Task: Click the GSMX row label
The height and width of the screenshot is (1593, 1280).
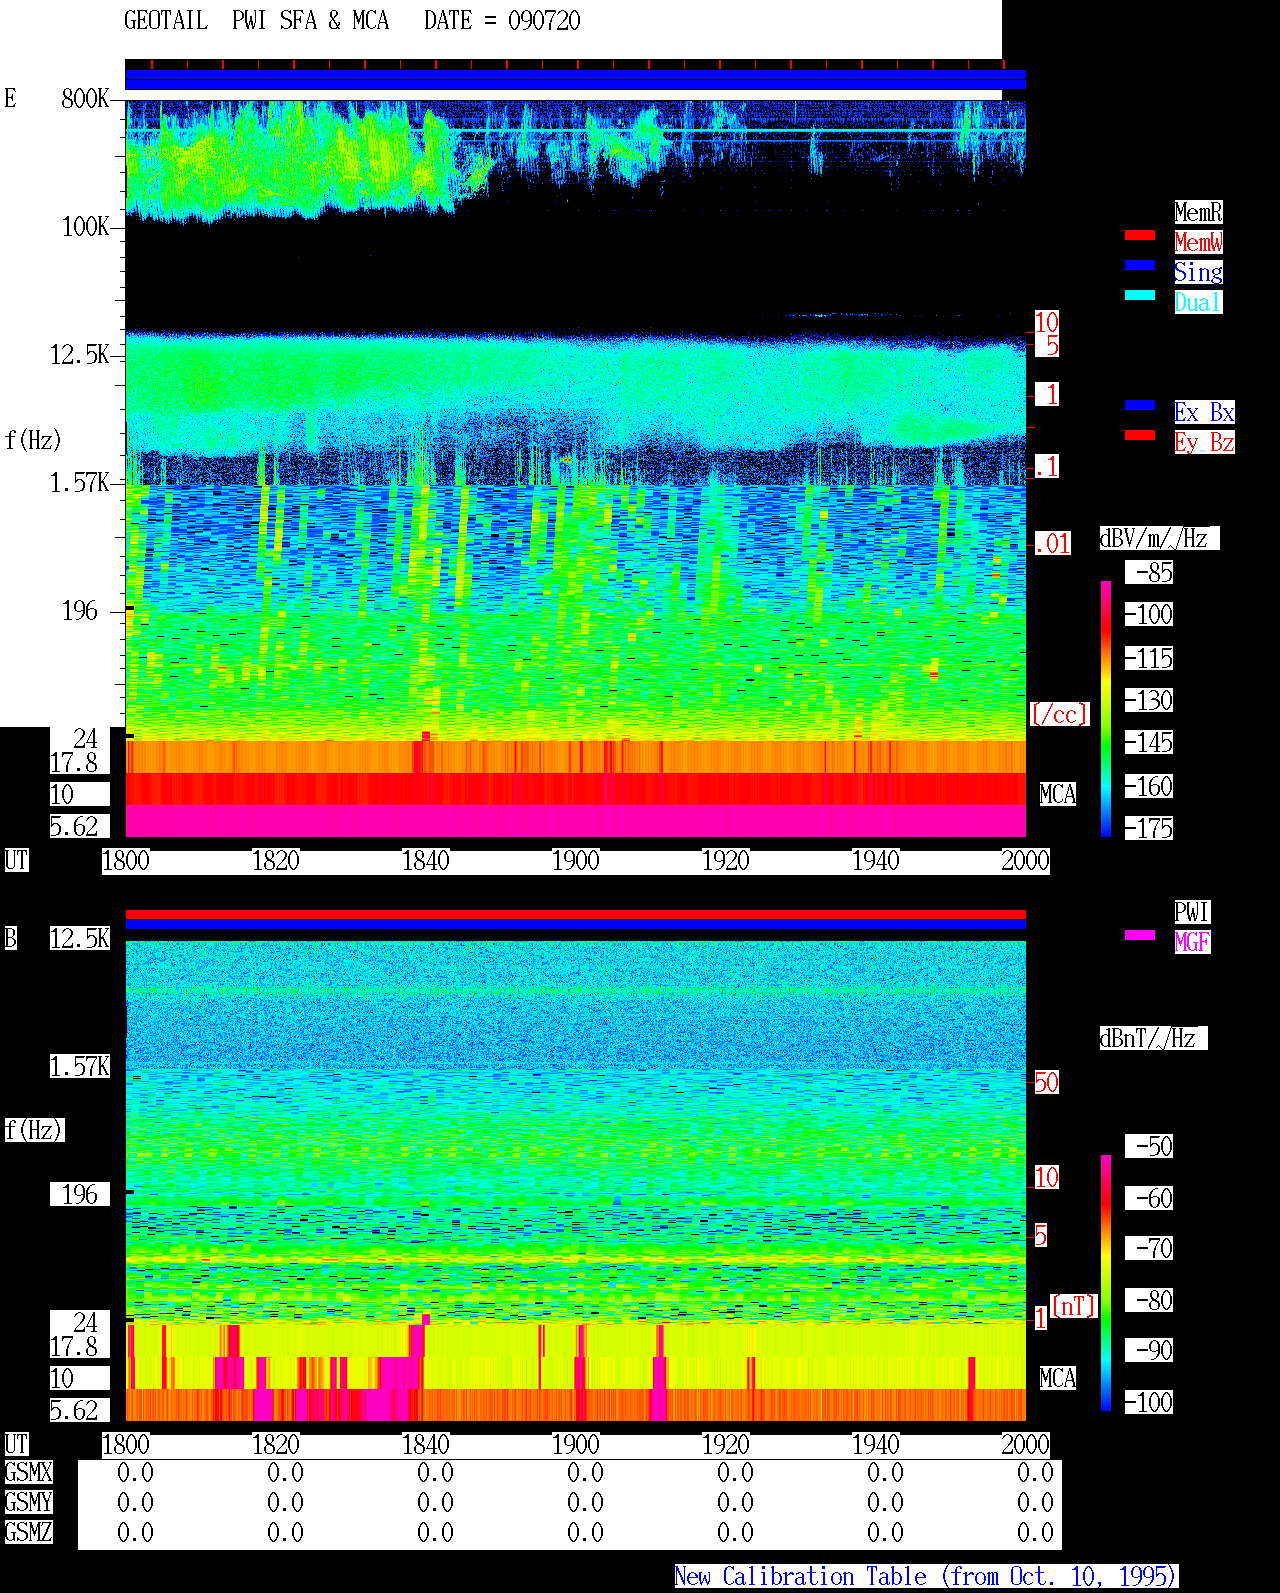Action: (x=29, y=1473)
